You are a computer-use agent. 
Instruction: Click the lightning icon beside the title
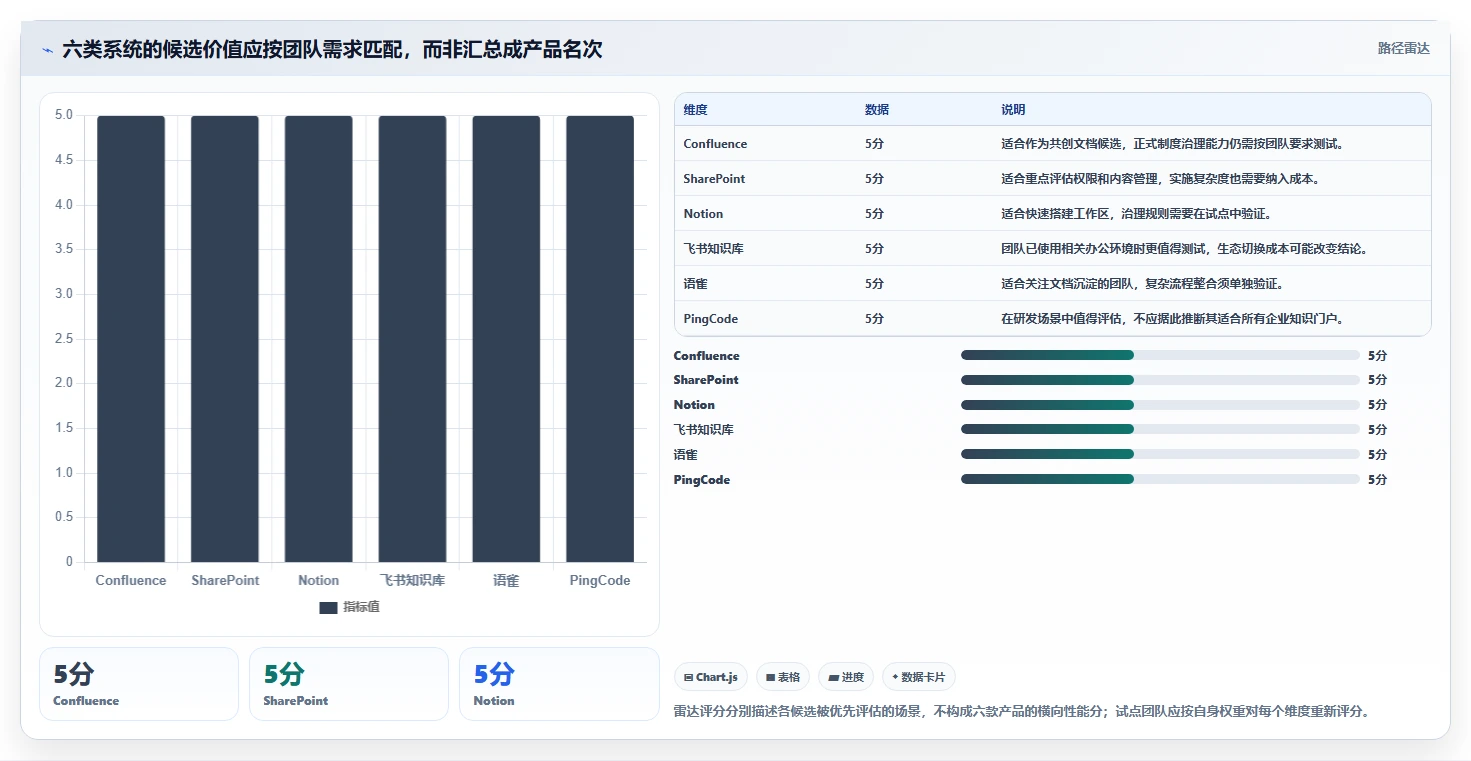point(48,50)
